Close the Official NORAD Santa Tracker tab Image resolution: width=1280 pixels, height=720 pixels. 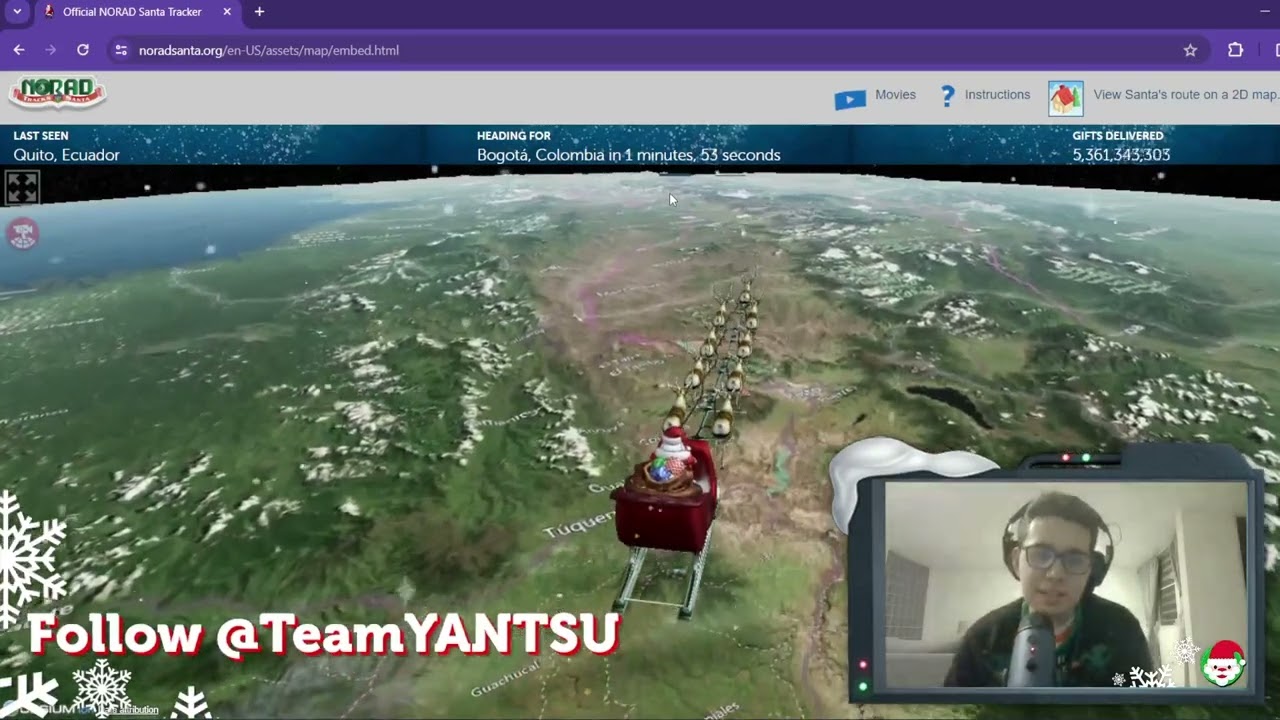(227, 12)
